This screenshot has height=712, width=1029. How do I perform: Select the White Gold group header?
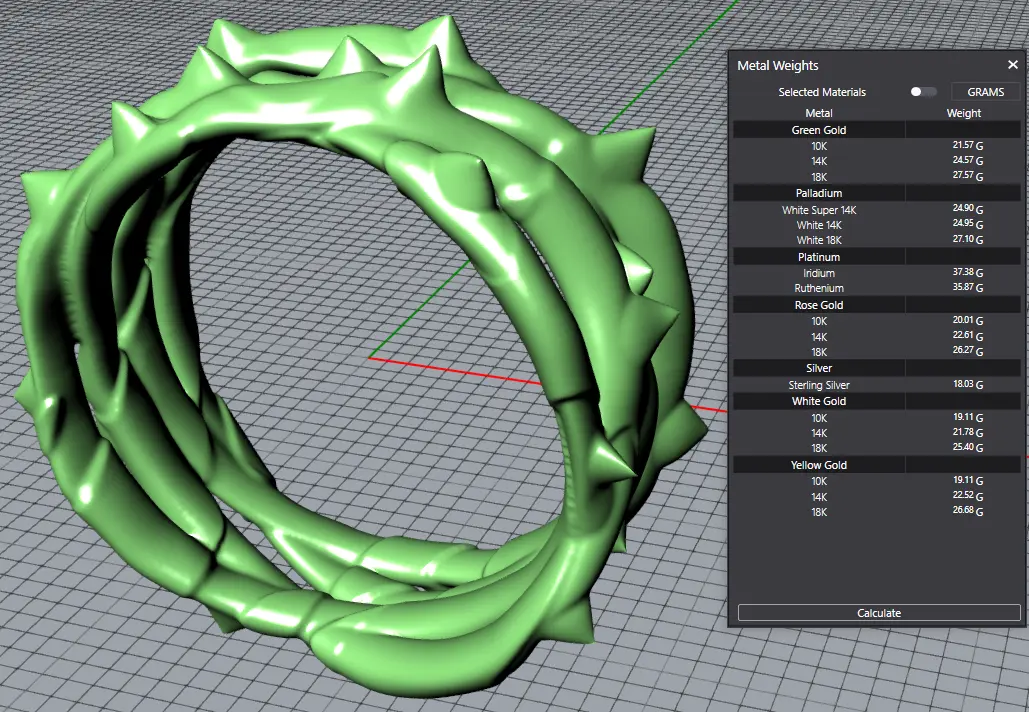click(819, 401)
